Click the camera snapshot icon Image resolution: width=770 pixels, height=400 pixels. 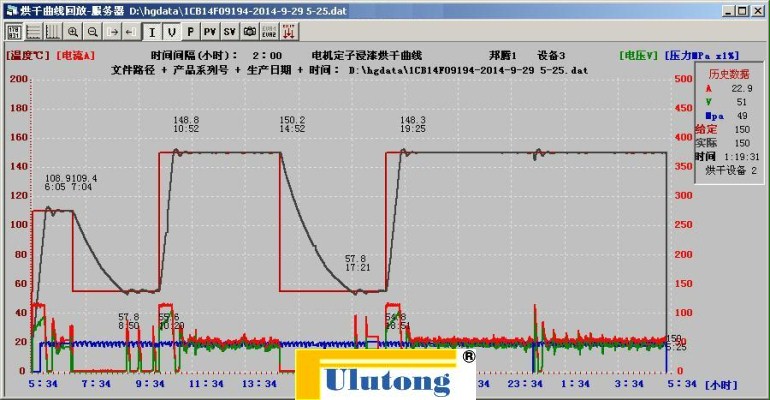[249, 32]
